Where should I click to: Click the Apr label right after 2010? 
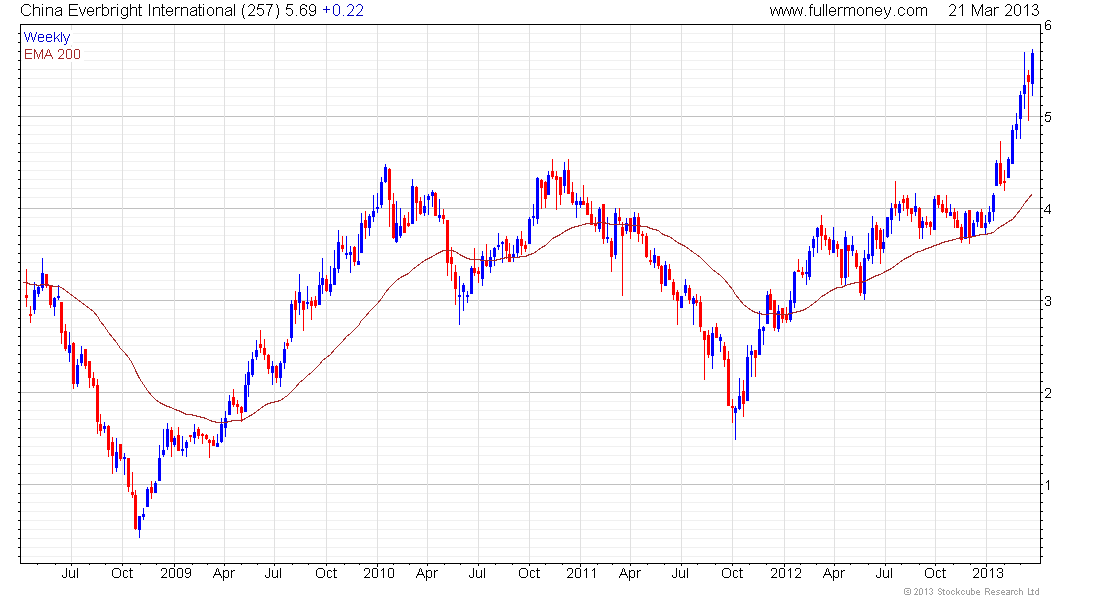pos(427,574)
